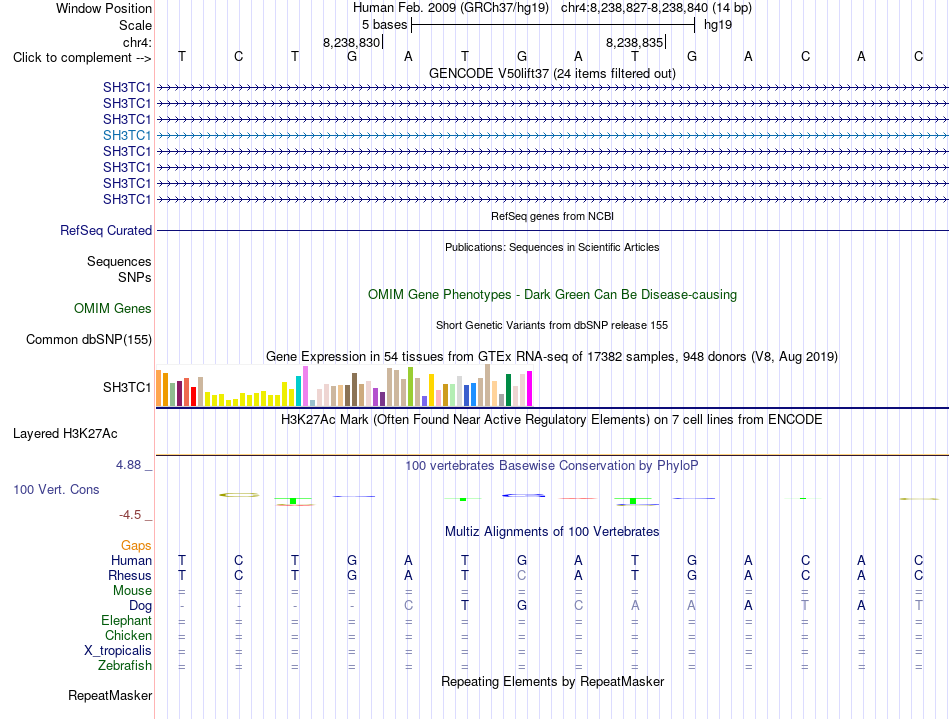
Task: Open GTEx Gene Expression 54 tissues title
Action: point(552,356)
